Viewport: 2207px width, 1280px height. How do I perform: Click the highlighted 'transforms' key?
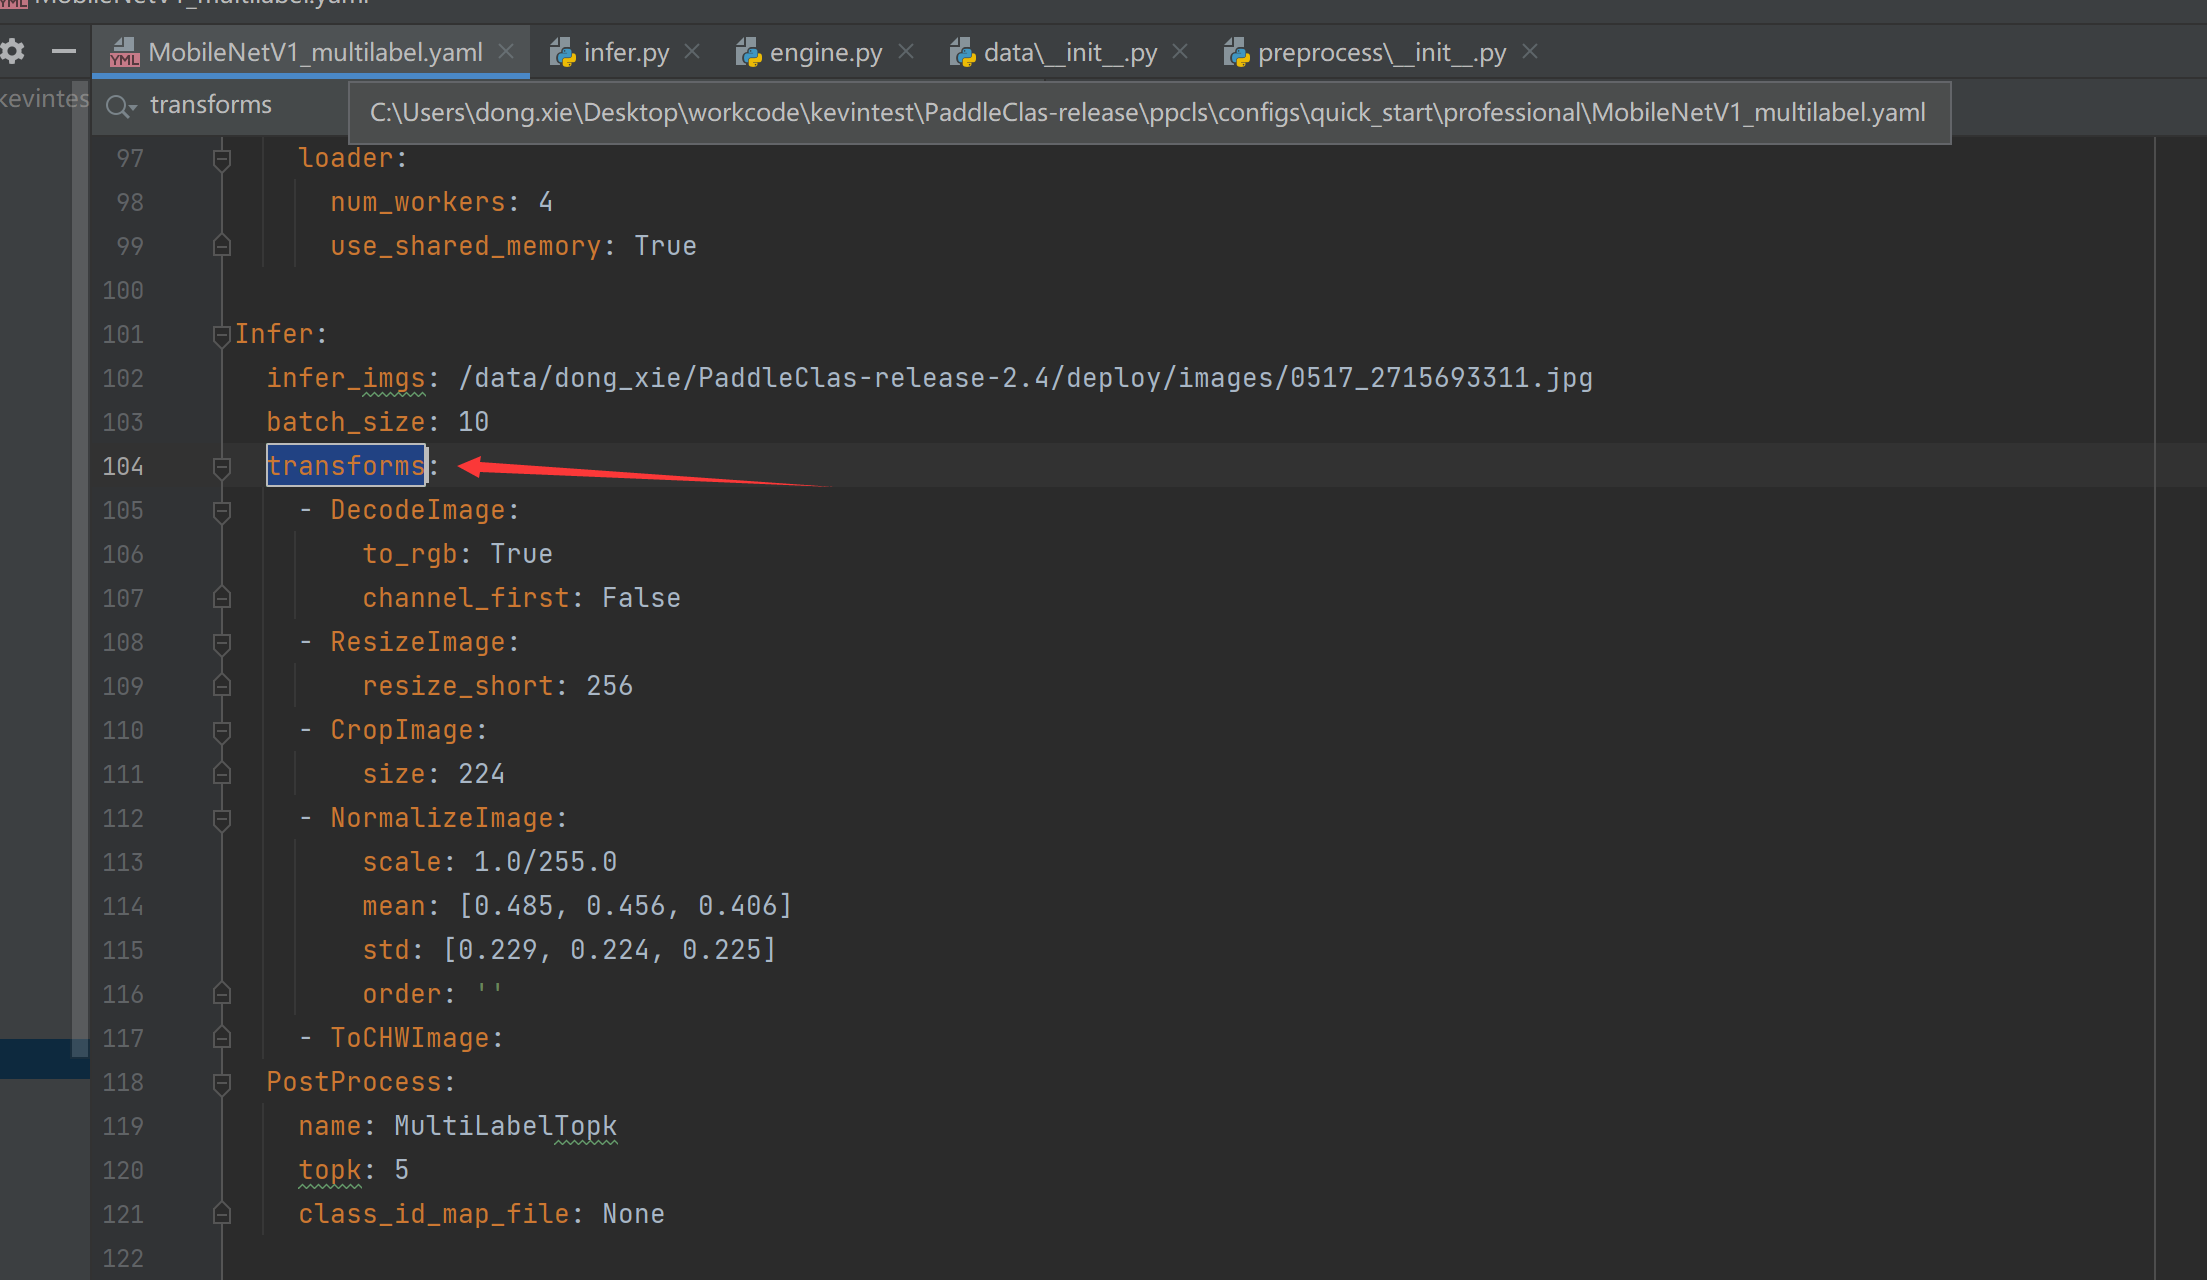click(346, 466)
